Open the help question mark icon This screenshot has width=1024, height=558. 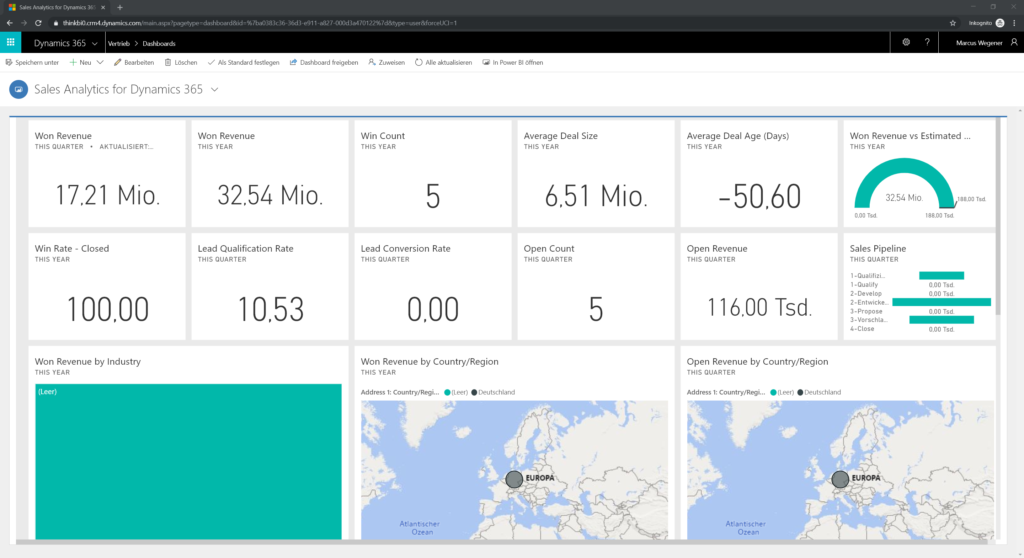coord(927,42)
